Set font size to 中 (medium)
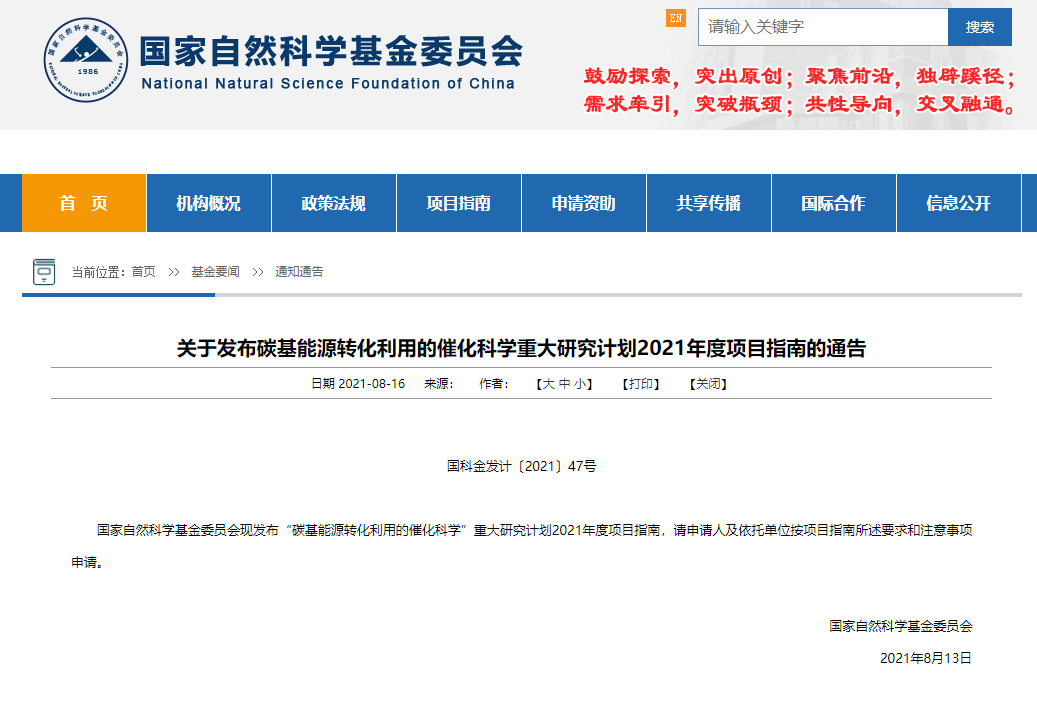This screenshot has height=704, width=1037. click(x=564, y=384)
